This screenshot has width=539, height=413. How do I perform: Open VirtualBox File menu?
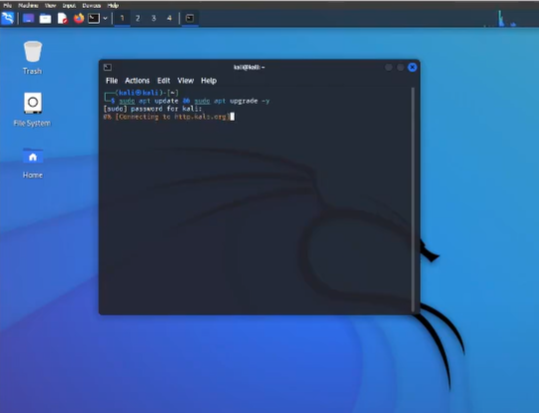point(7,6)
